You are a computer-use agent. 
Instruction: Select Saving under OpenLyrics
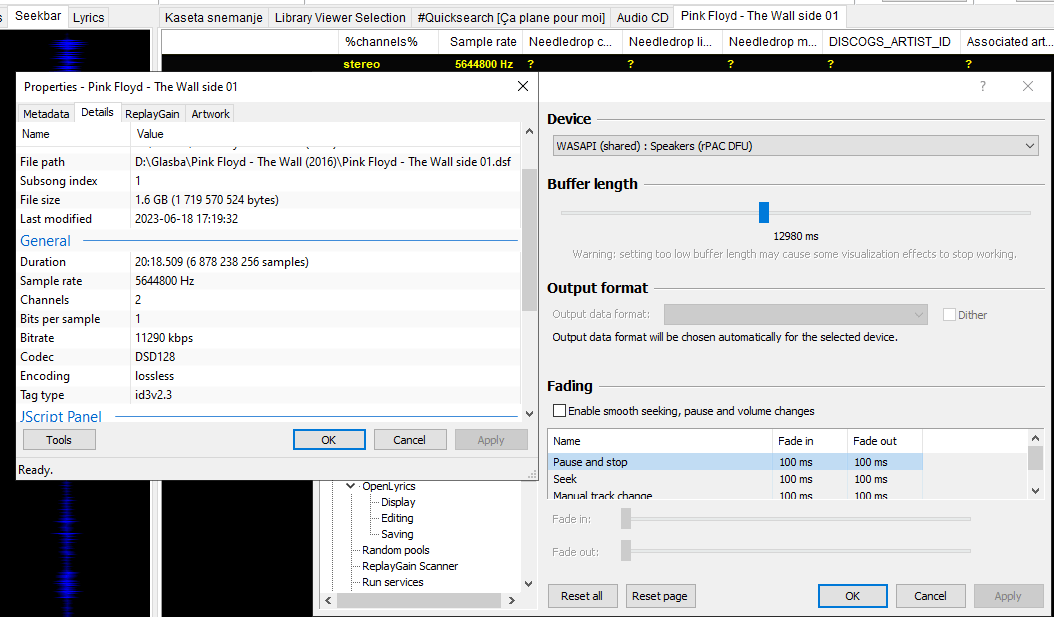(x=397, y=534)
